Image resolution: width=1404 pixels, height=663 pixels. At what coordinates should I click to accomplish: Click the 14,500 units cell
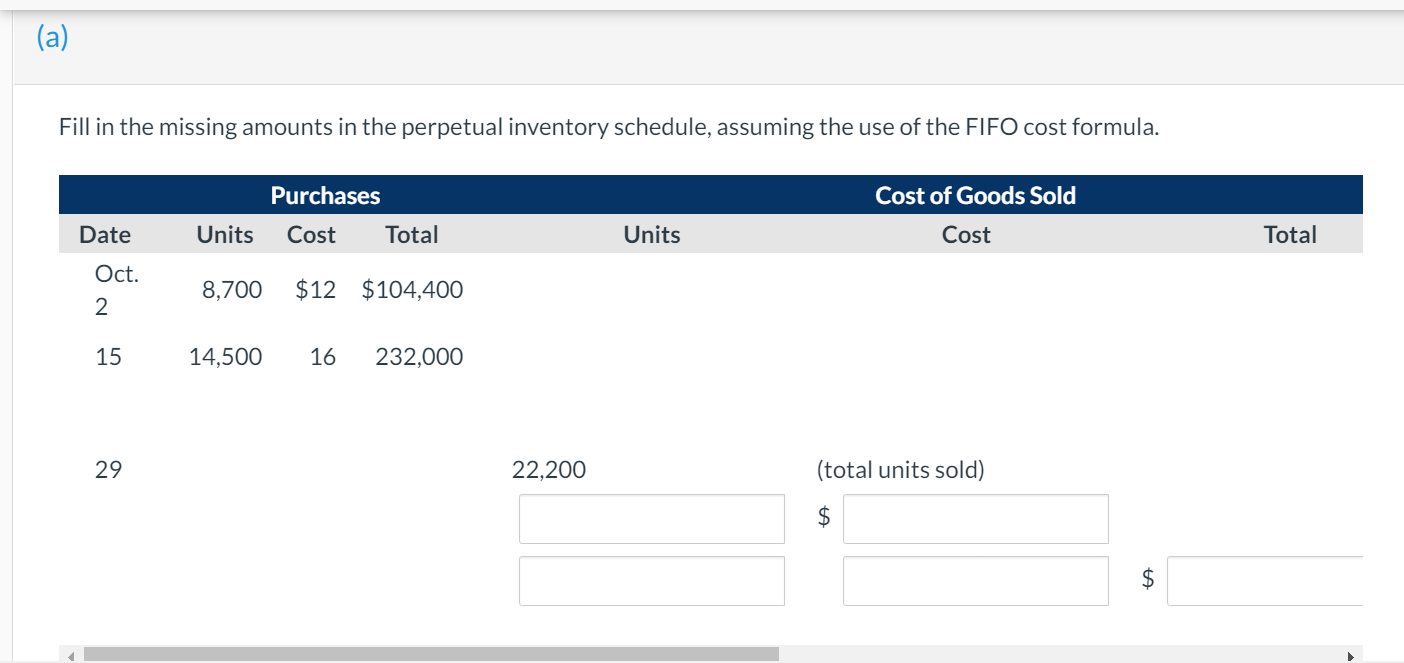pos(226,357)
